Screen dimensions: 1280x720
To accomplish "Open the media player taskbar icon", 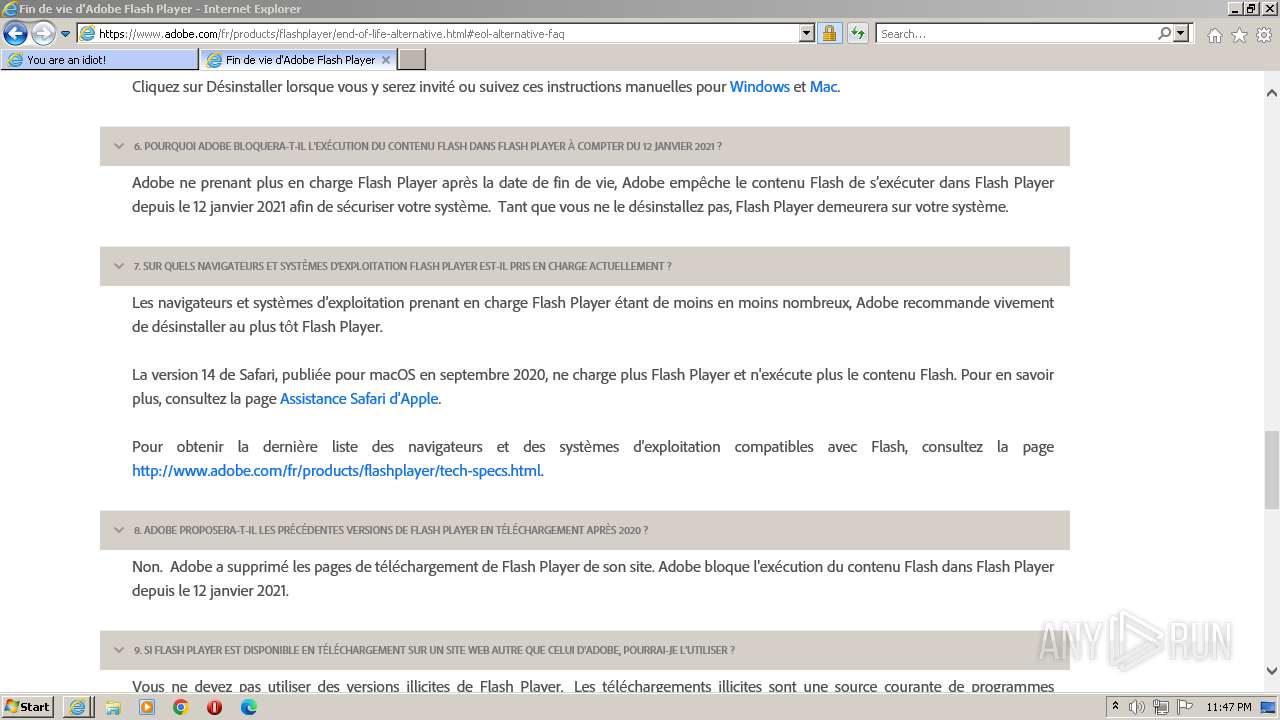I will [x=147, y=707].
